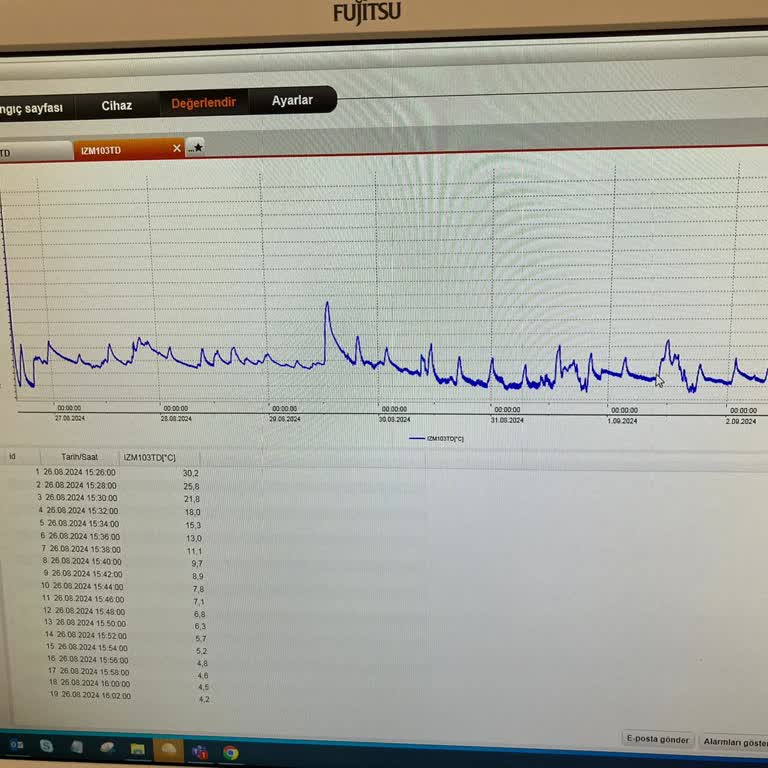Click the 28.08.2024 date label on the axis
The width and height of the screenshot is (768, 768).
(x=176, y=419)
